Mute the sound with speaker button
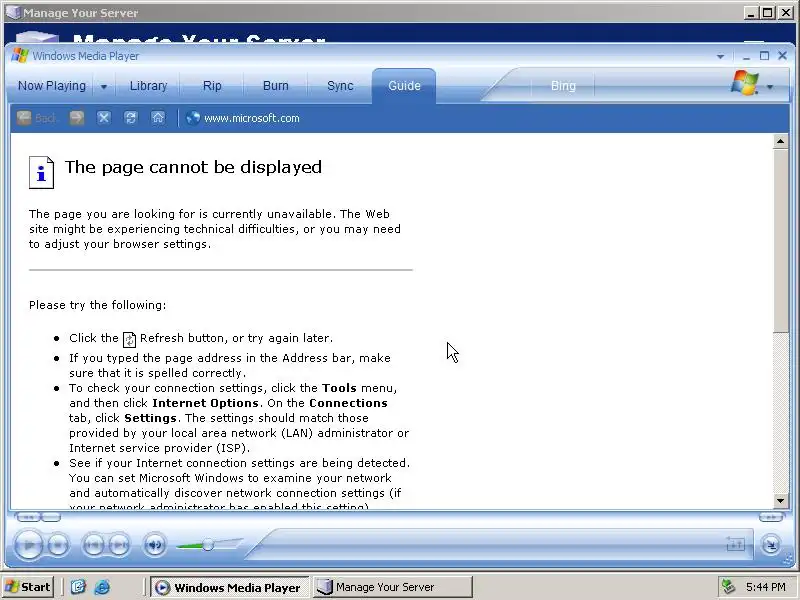Screen dimensions: 800x600 click(154, 545)
